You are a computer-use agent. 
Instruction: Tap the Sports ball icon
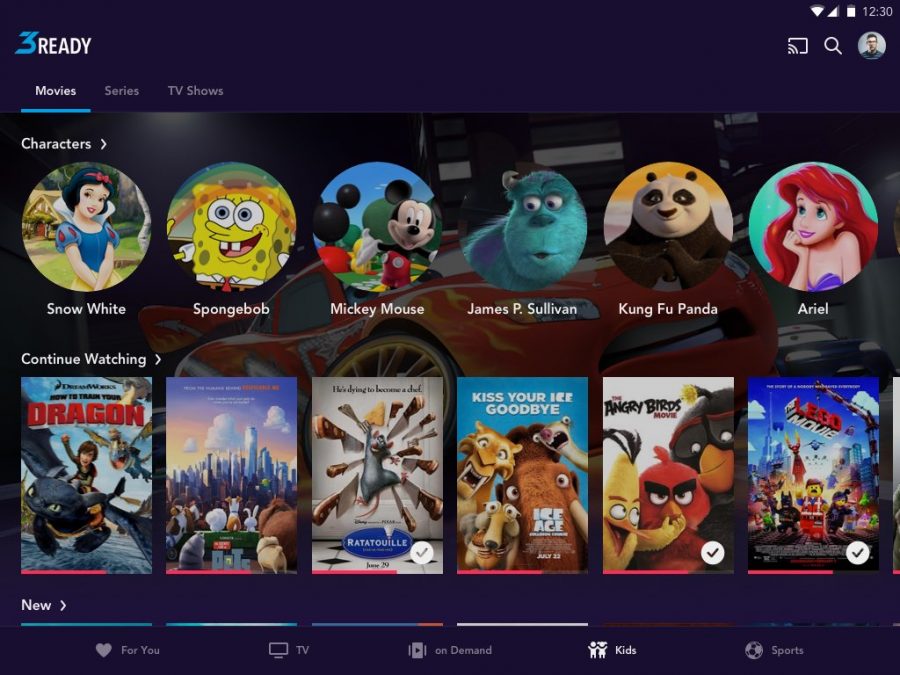click(x=754, y=650)
